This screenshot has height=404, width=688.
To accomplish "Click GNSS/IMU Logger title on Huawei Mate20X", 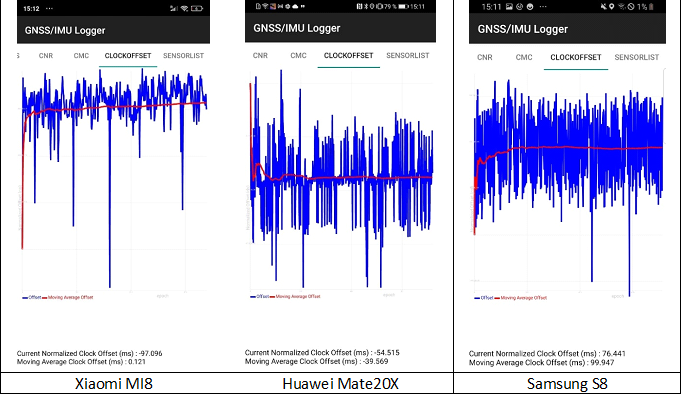I will pos(297,28).
